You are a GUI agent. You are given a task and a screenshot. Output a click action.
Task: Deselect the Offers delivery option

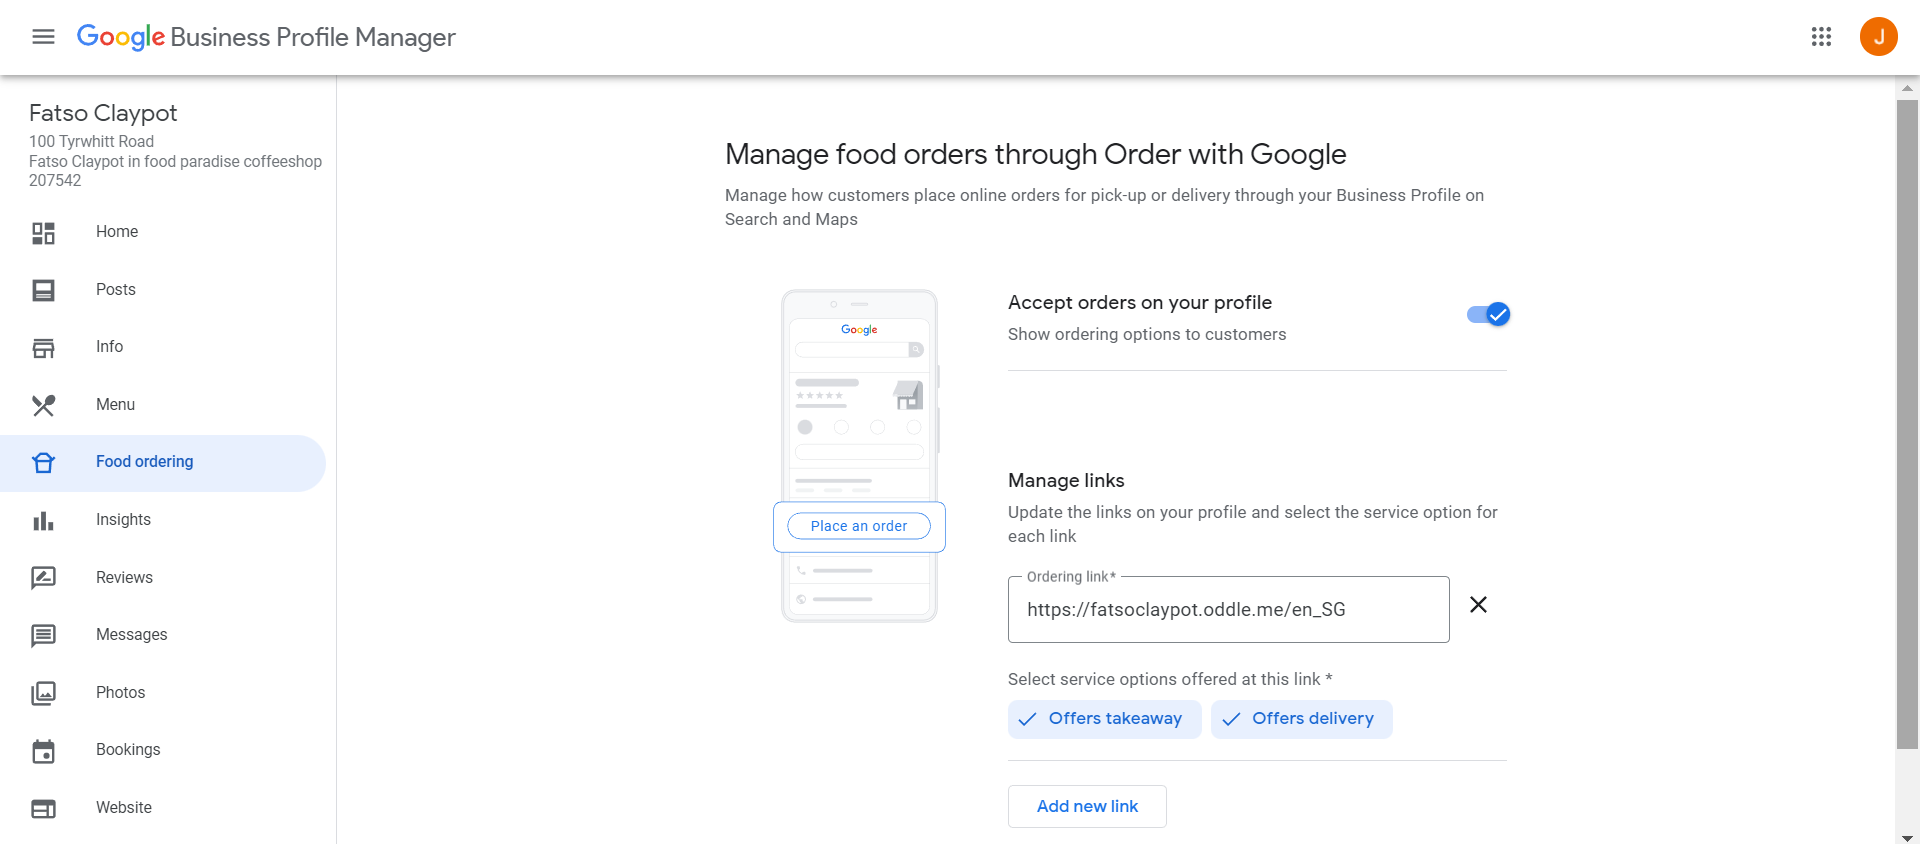pos(1301,719)
